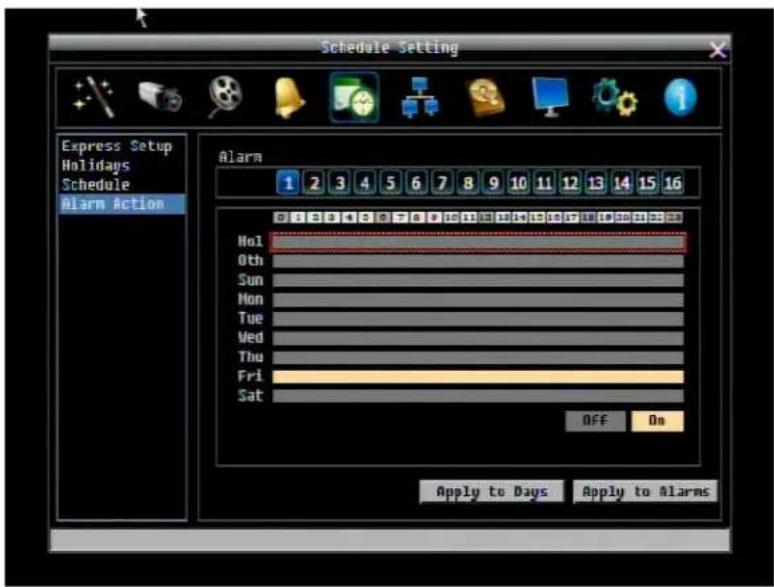The image size is (774, 587).
Task: Select Express Setup in the sidebar
Action: tap(117, 147)
